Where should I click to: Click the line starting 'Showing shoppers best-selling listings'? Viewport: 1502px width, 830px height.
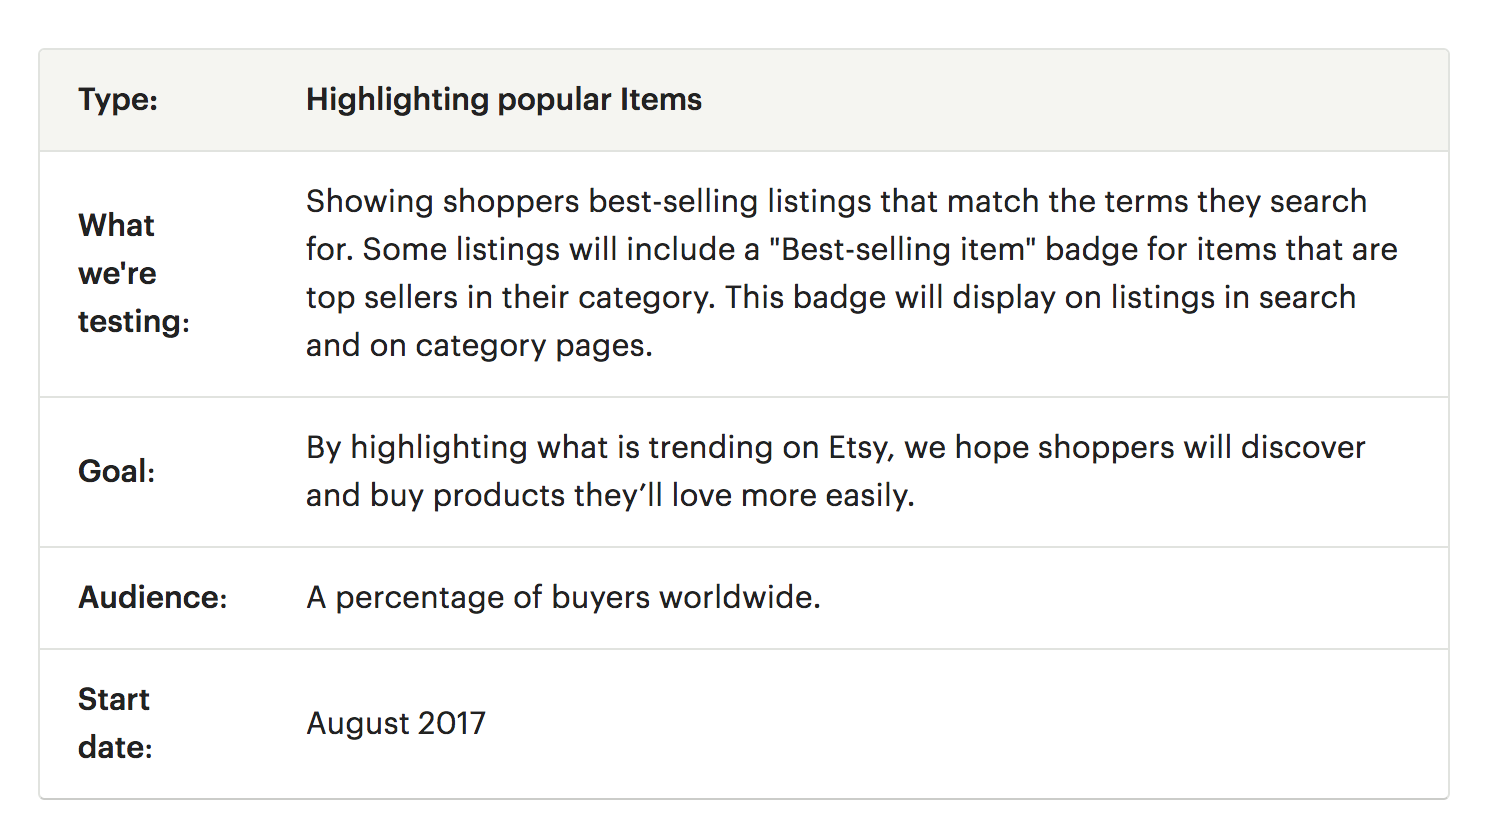point(836,201)
